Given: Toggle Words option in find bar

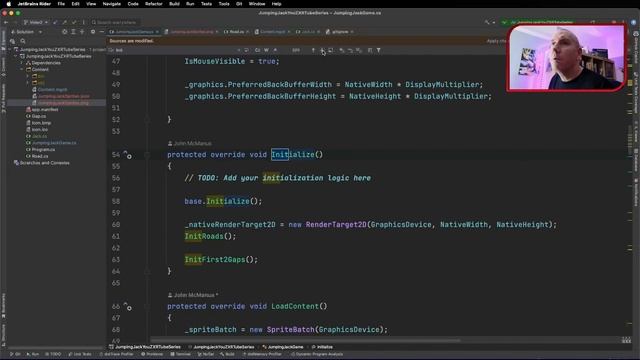Looking at the screenshot, I should click(x=266, y=50).
